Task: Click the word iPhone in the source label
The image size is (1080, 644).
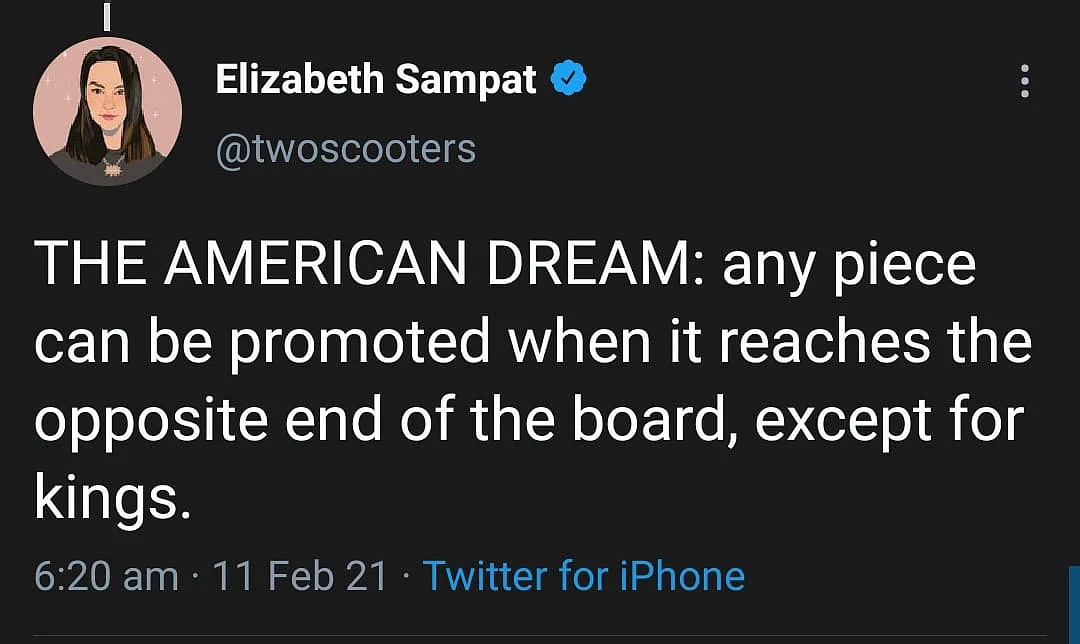Action: click(x=683, y=576)
